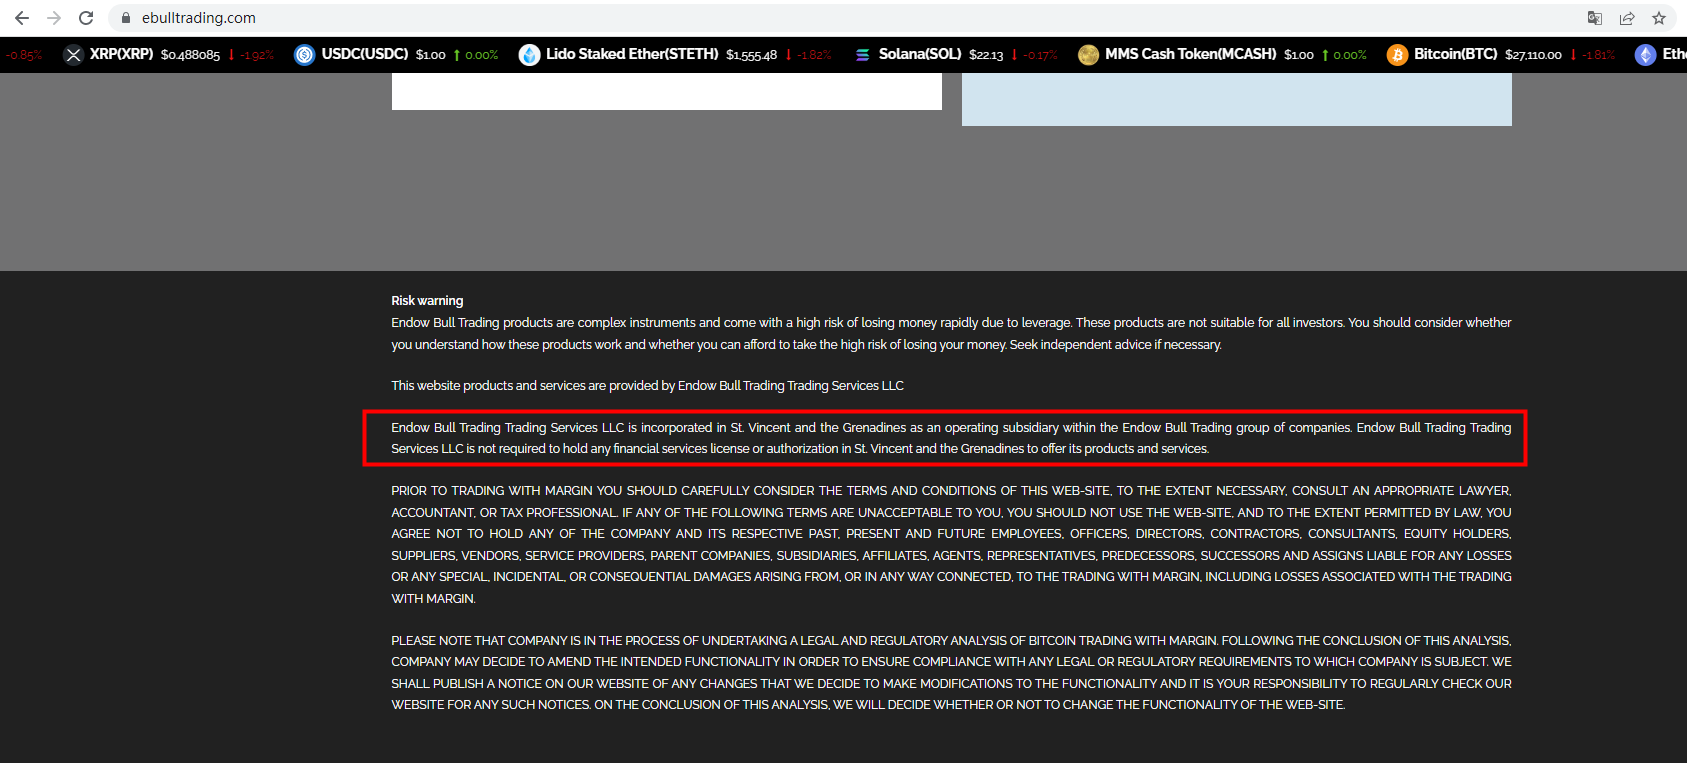Click the MCASH price $1.00
The image size is (1687, 763).
1299,55
